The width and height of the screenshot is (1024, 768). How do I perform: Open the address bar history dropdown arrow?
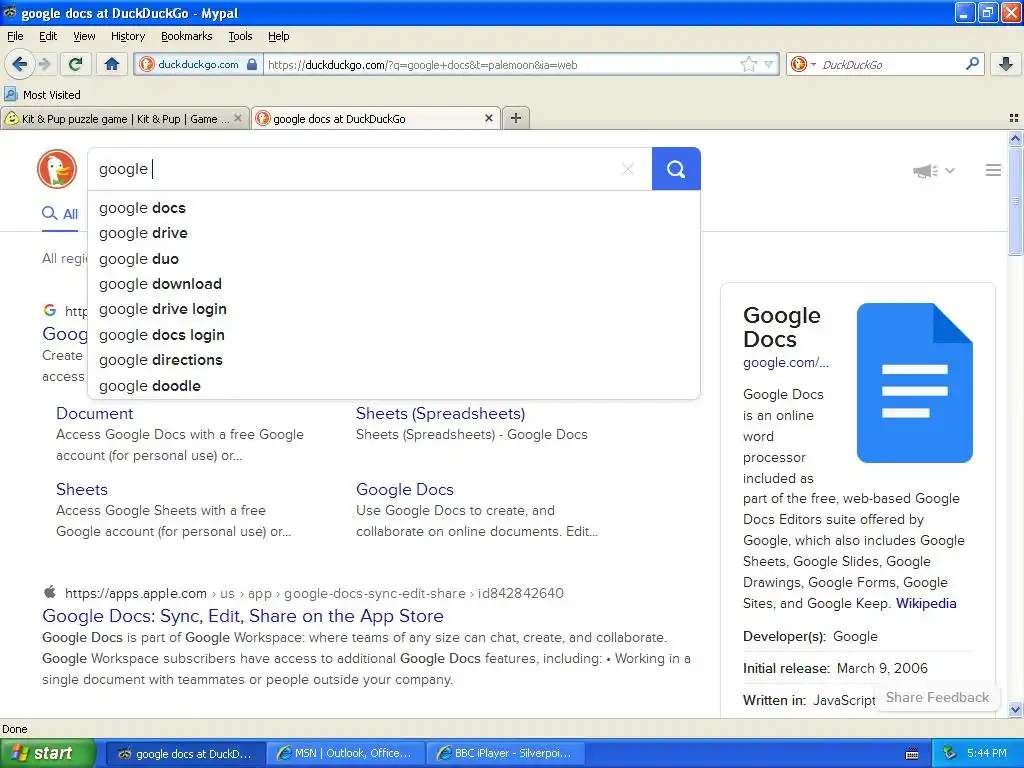769,64
